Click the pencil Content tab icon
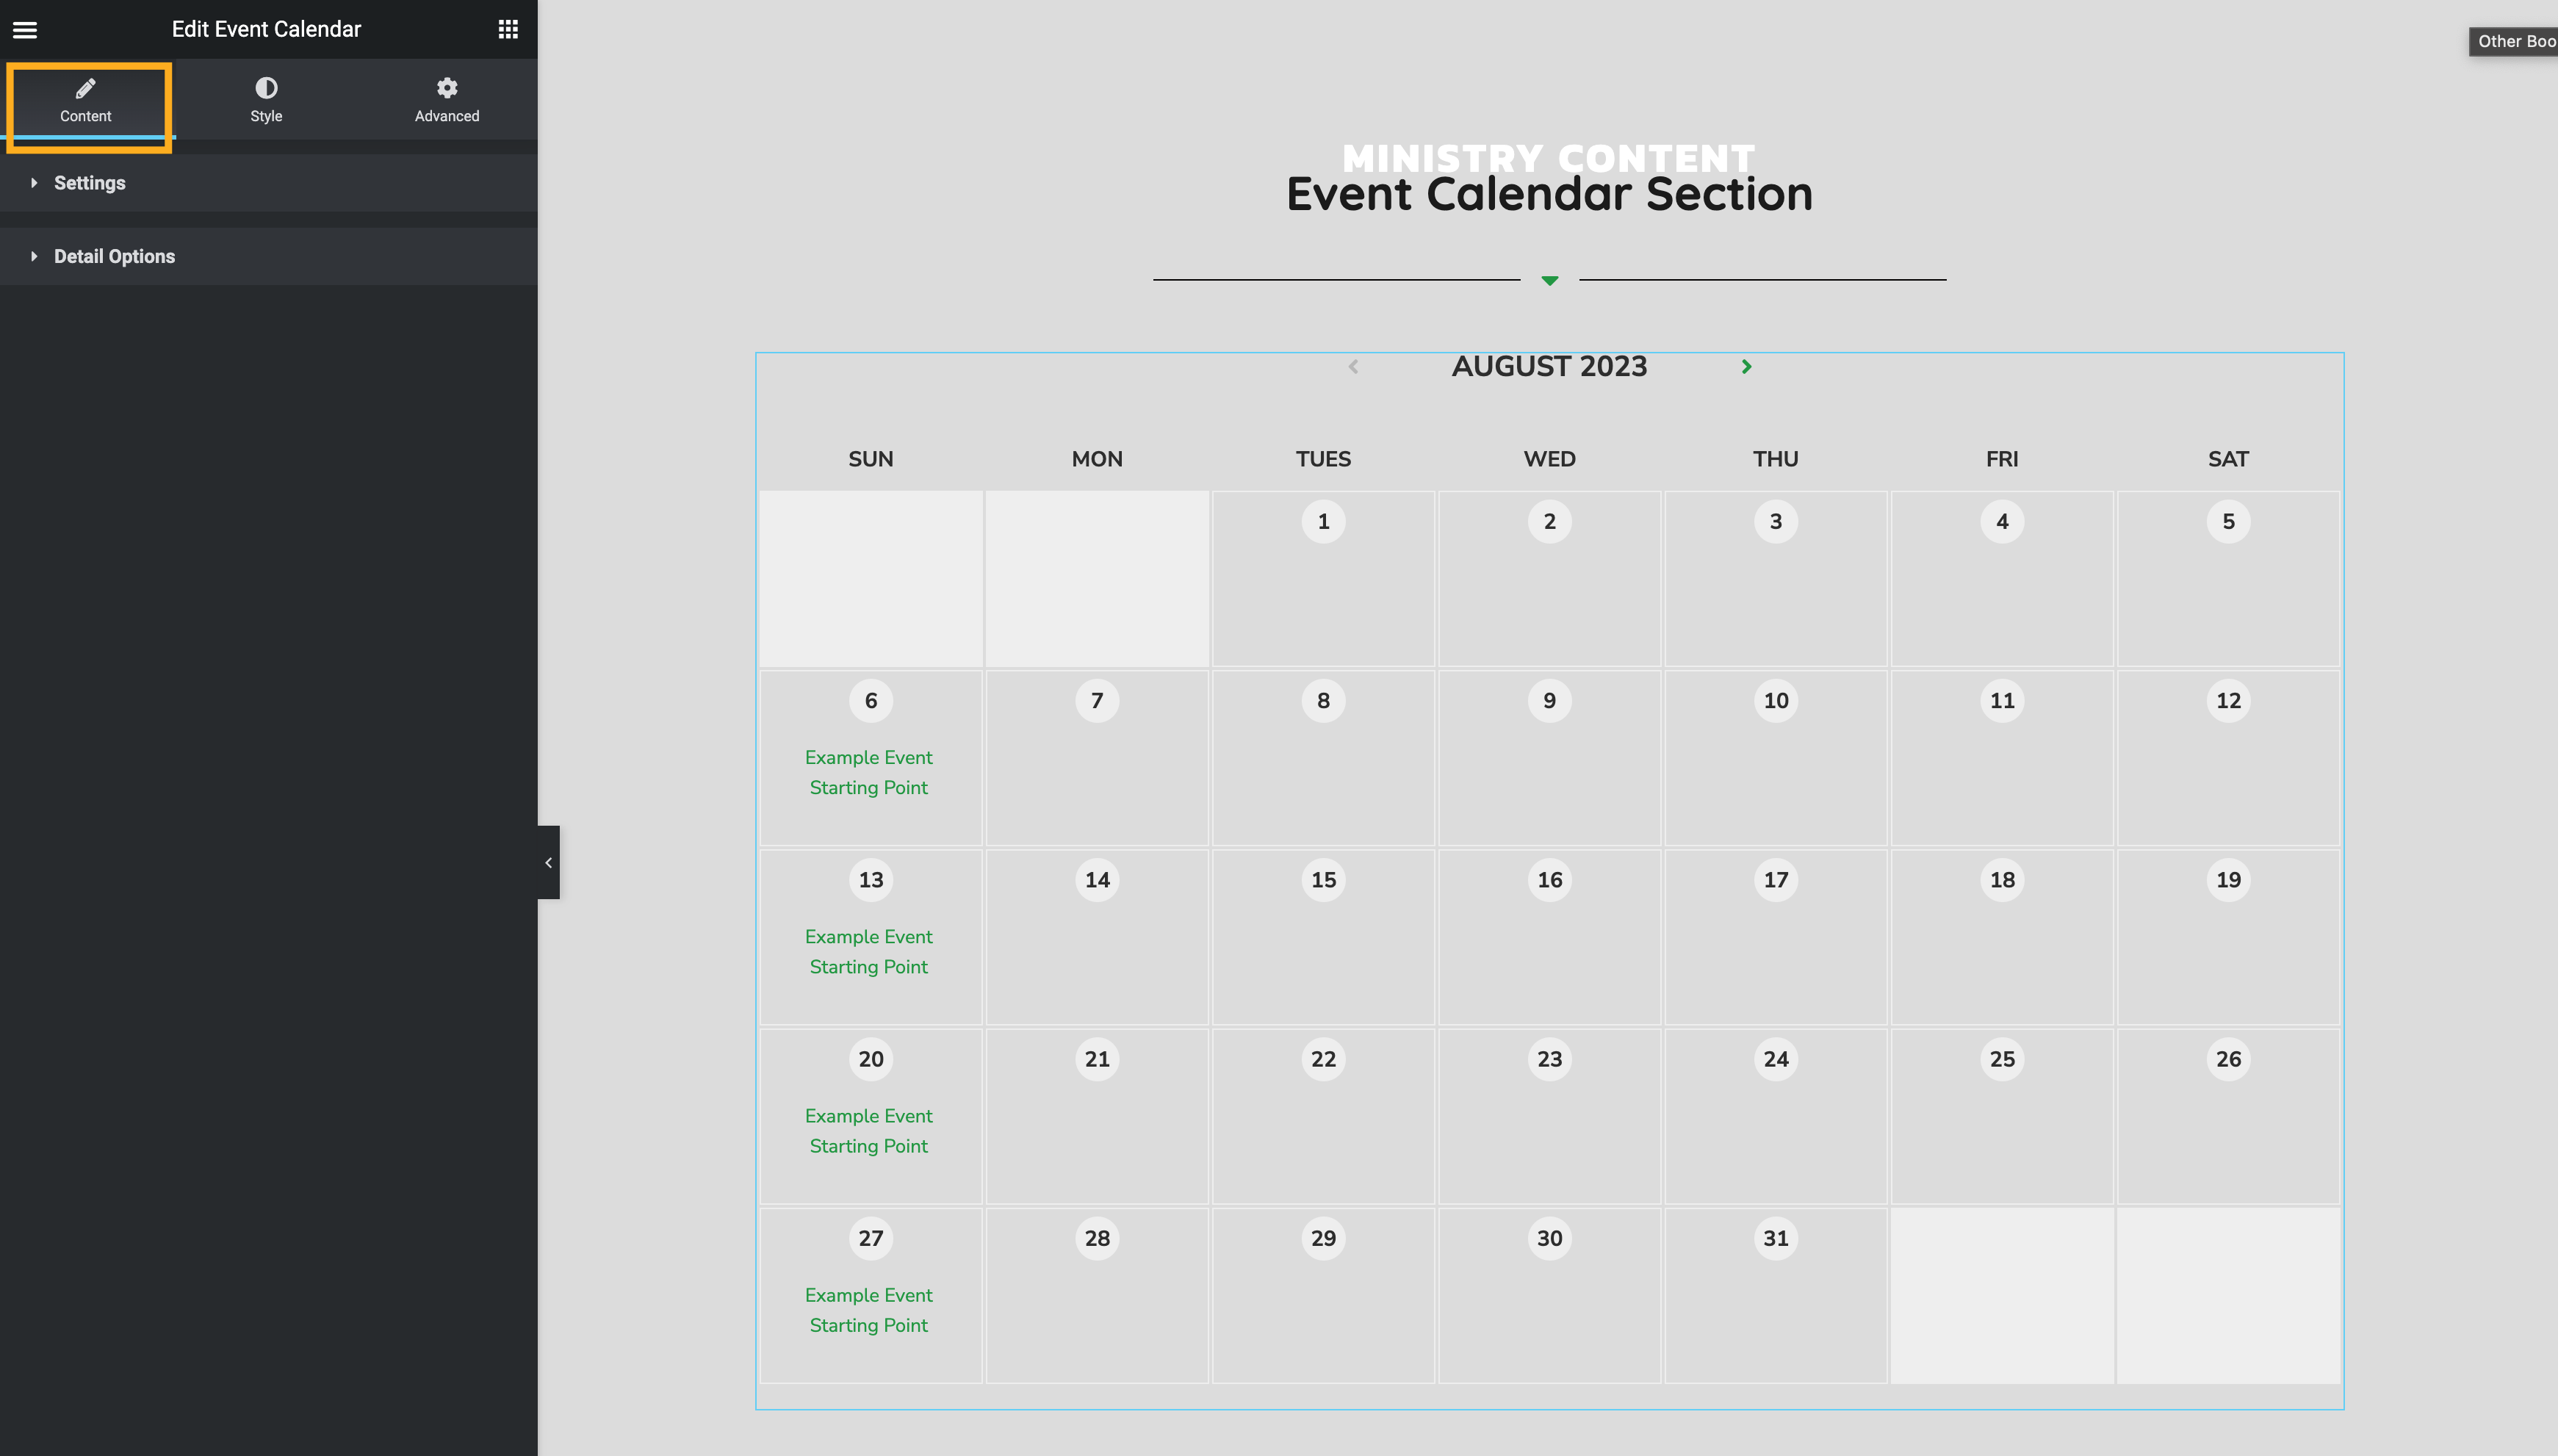Screen dimensions: 2558x1456 point(86,88)
